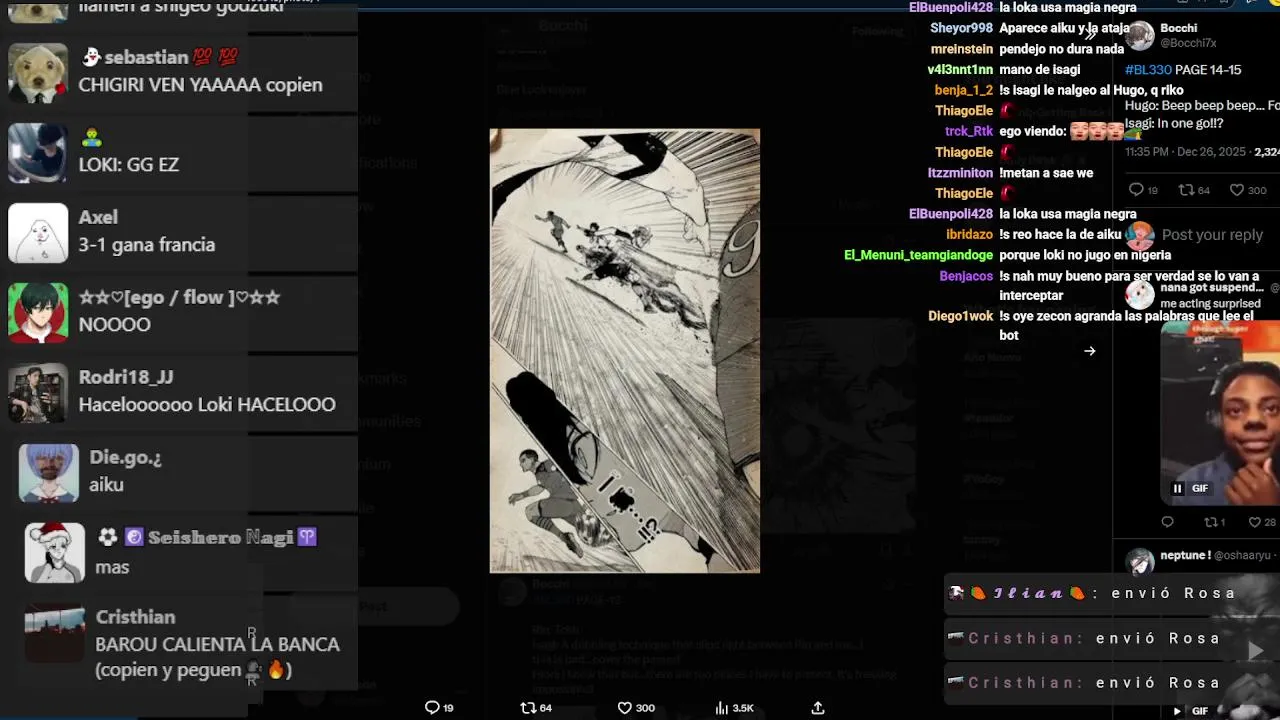
Task: Click username Sheyor998 in stream chat
Action: 962,29
